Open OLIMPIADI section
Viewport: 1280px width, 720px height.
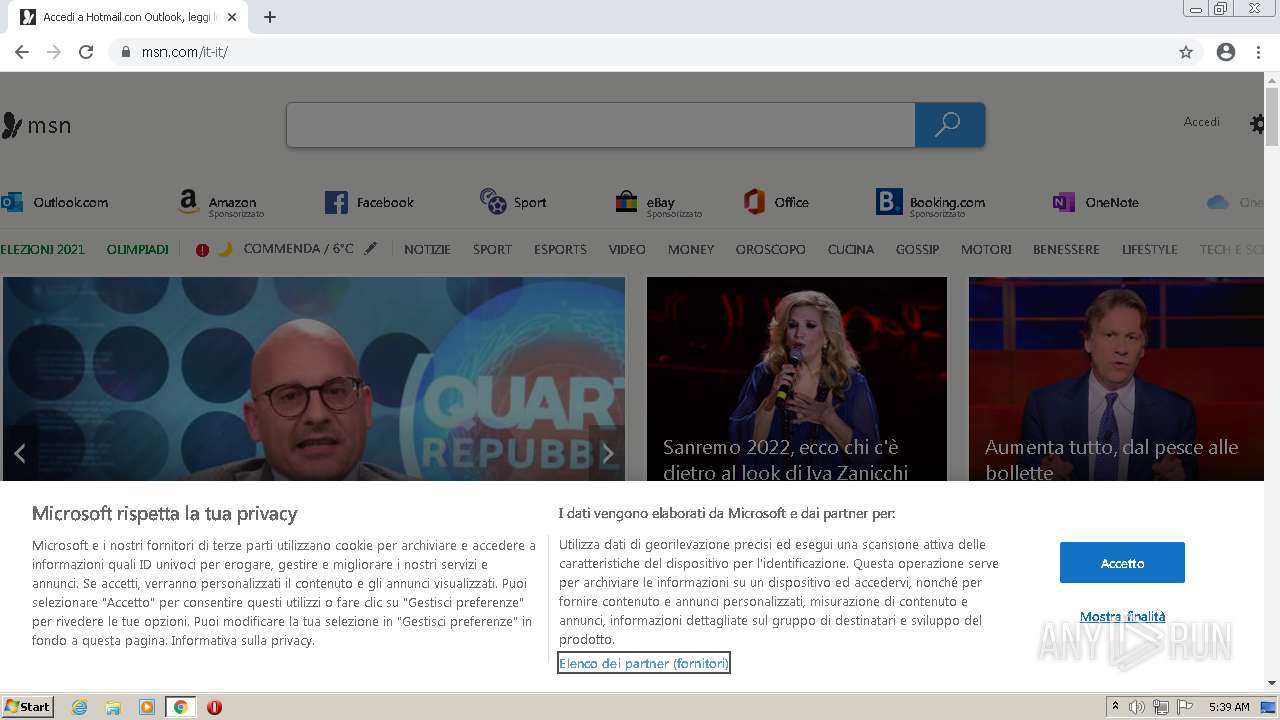pos(137,249)
